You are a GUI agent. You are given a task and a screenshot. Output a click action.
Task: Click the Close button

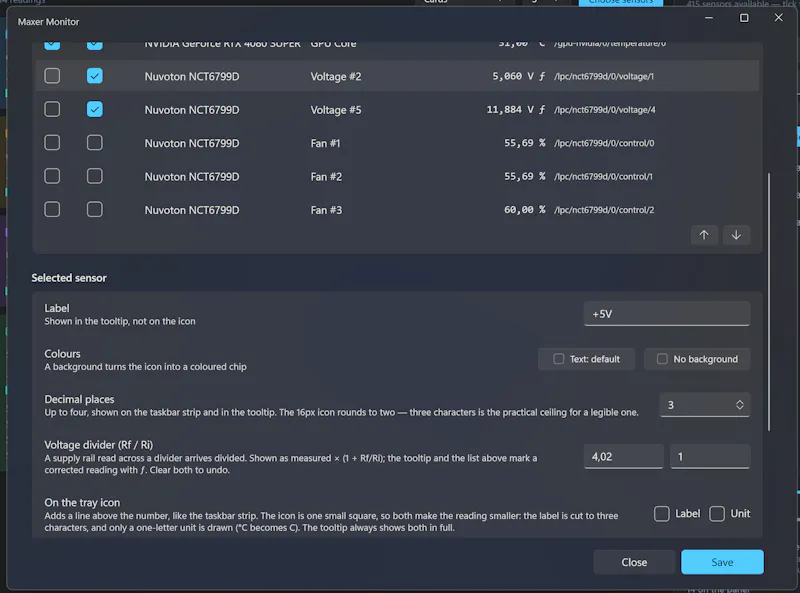click(x=634, y=562)
